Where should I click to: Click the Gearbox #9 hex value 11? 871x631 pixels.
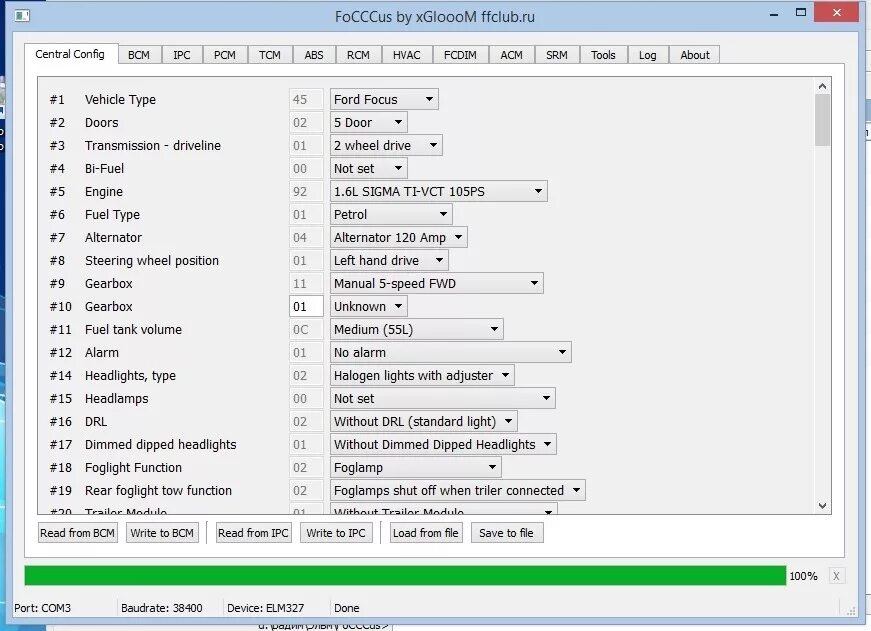(306, 283)
